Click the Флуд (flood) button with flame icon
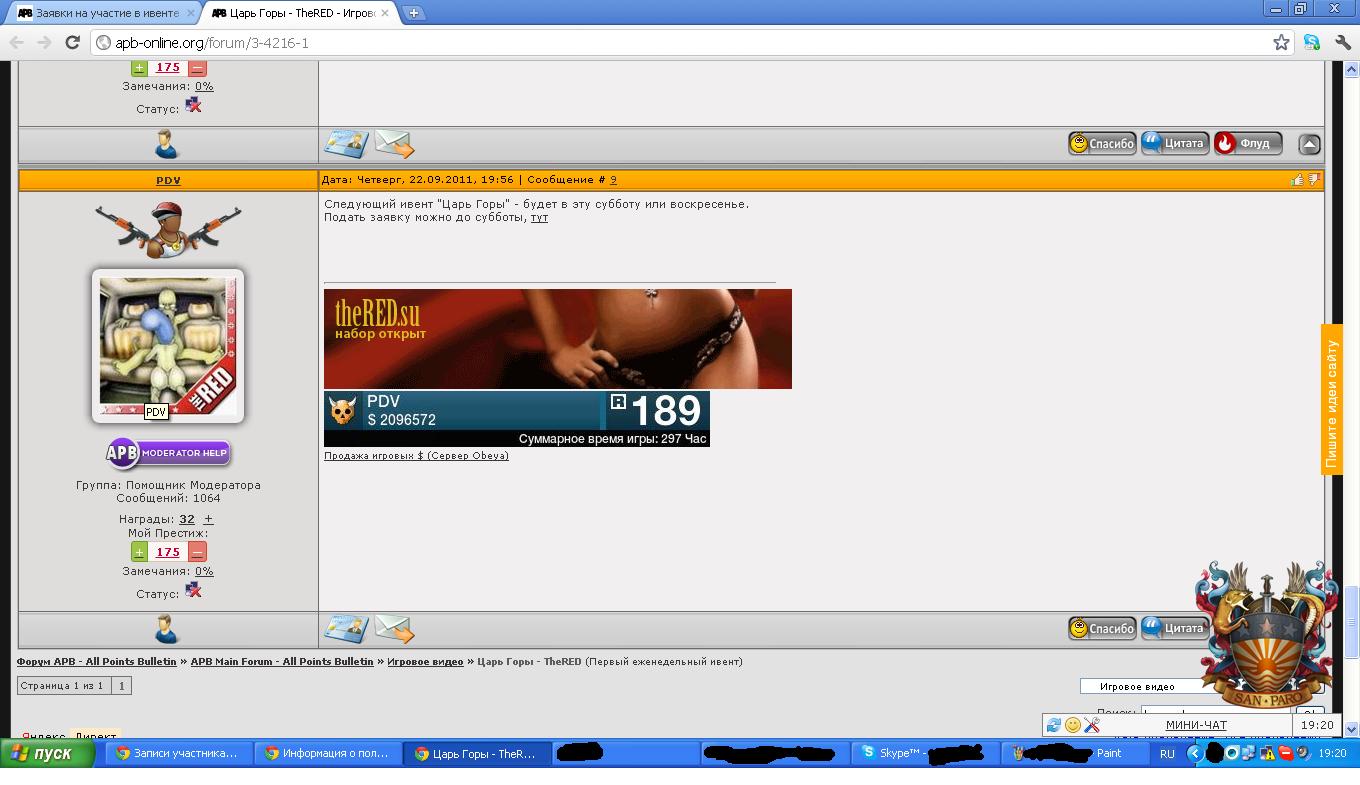This screenshot has height=785, width=1360. click(x=1247, y=144)
